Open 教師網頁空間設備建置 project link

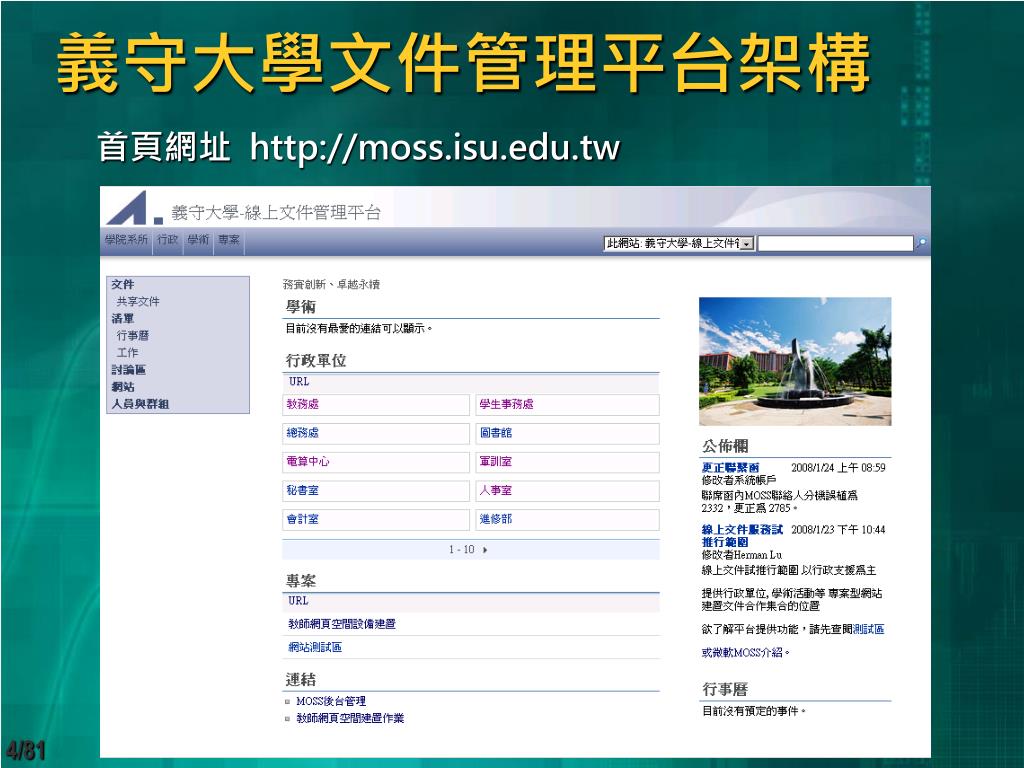pos(342,624)
